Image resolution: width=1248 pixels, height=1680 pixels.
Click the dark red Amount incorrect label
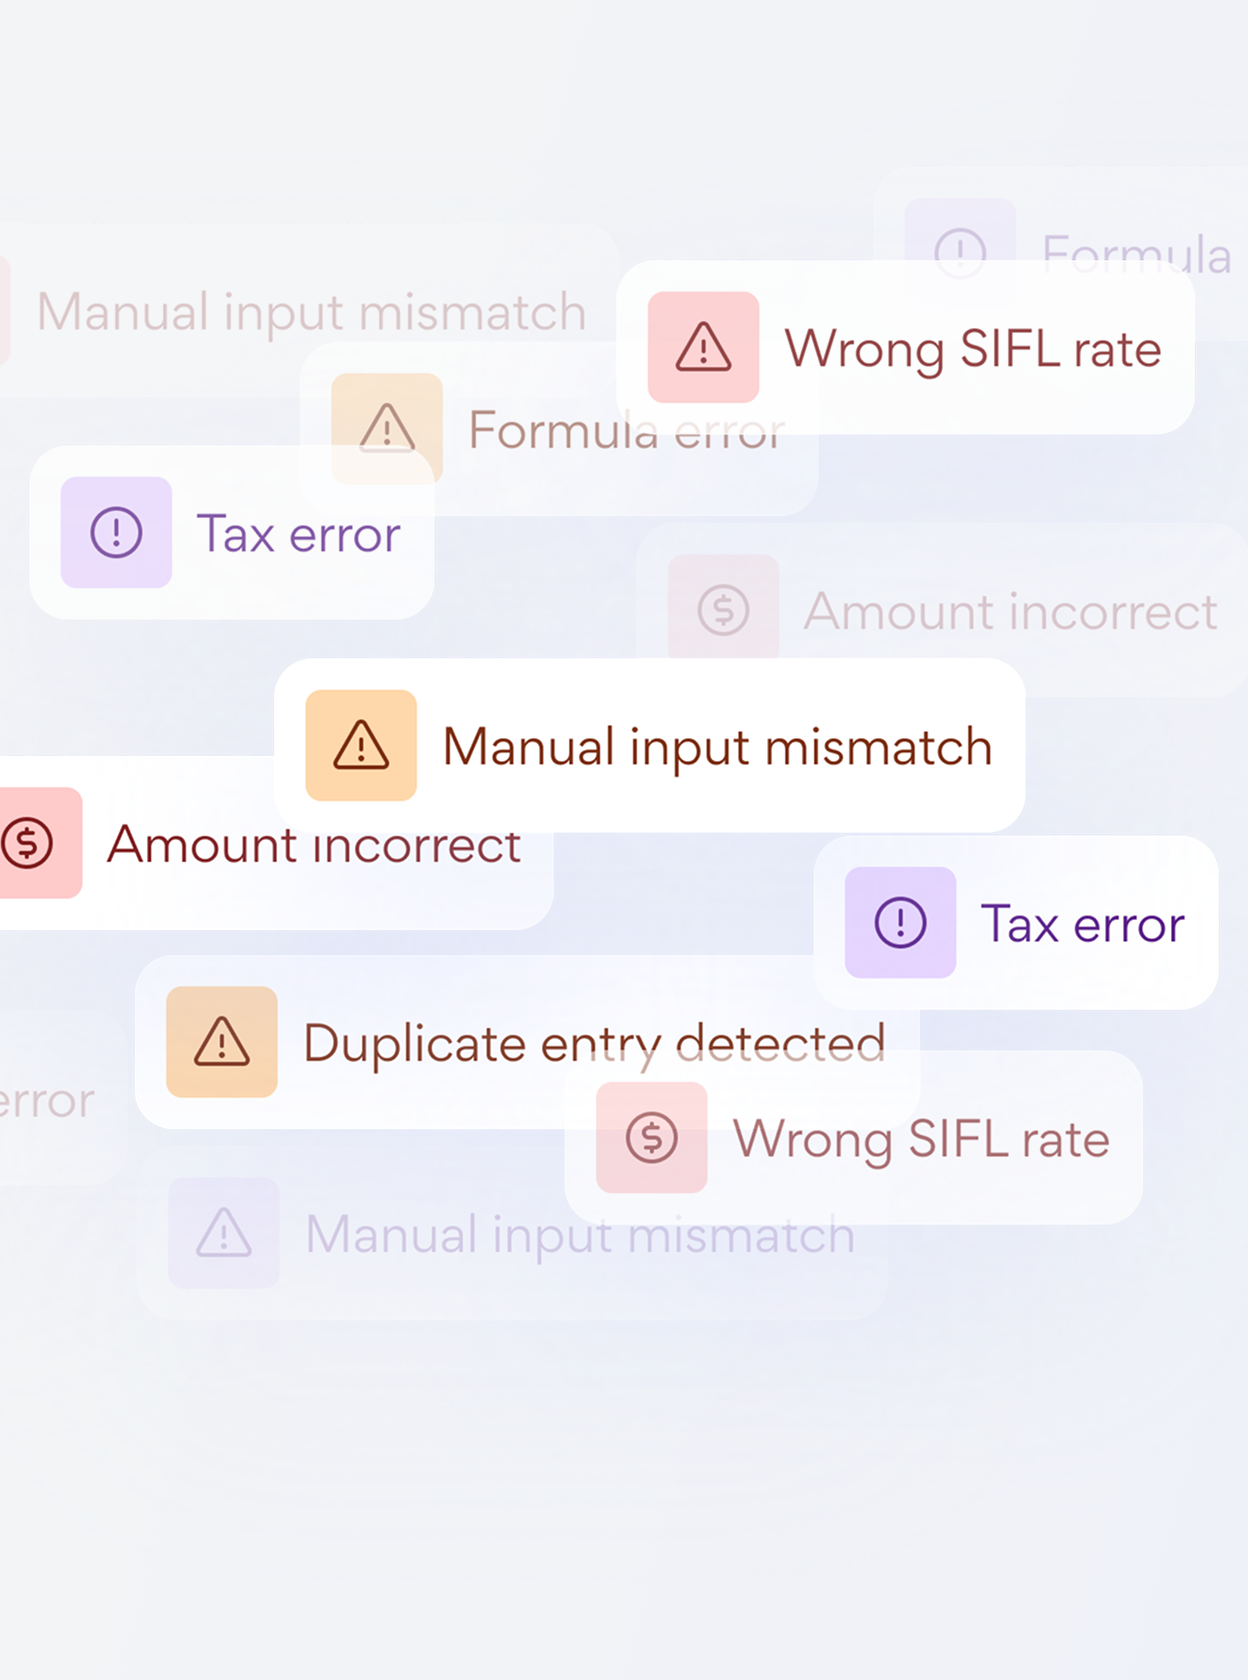[x=314, y=845]
